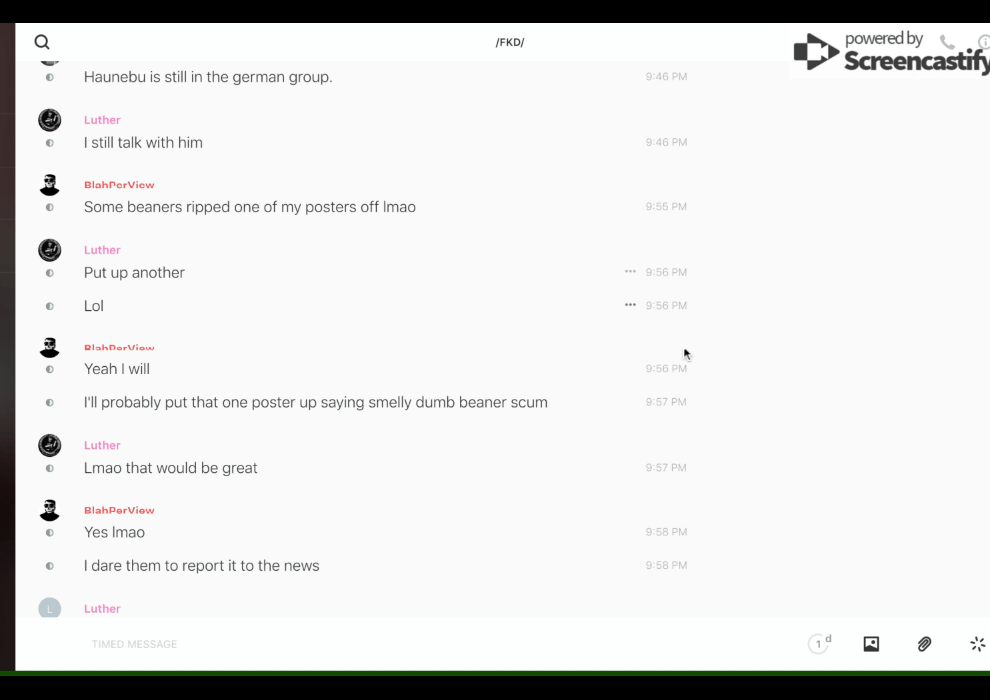Image resolution: width=990 pixels, height=700 pixels.
Task: Attach a file with the paperclip icon
Action: 924,644
